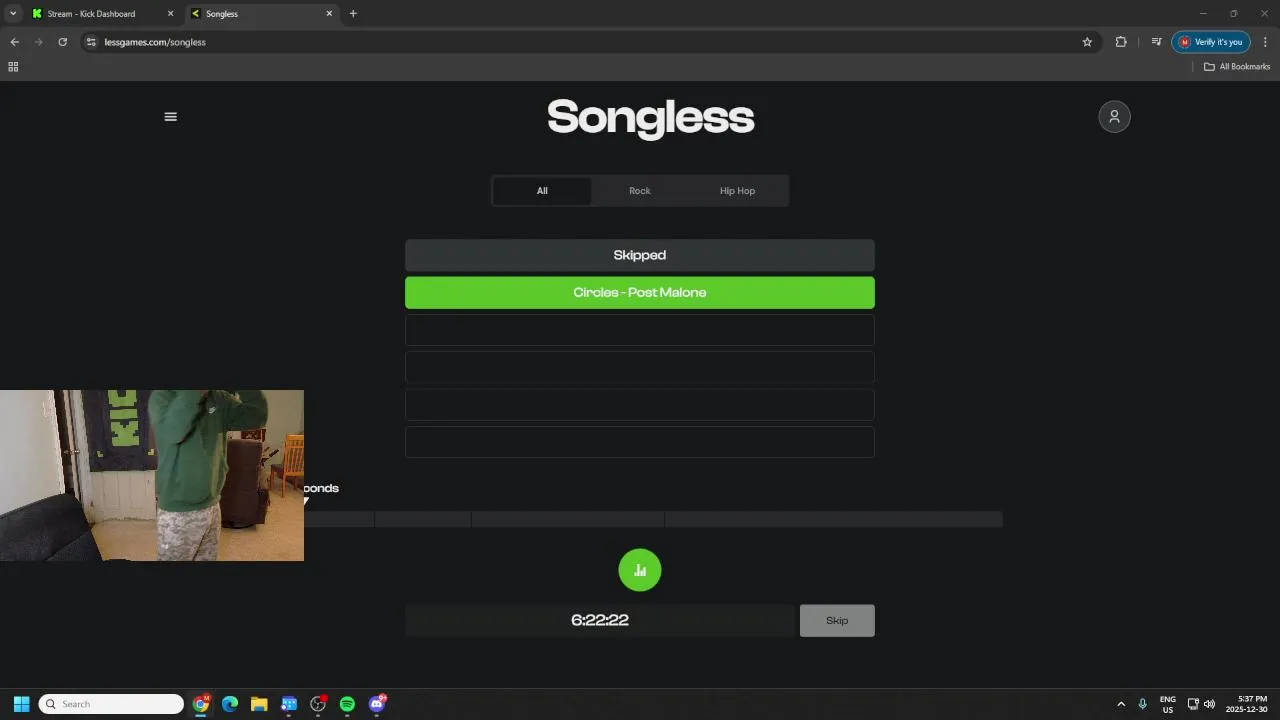Switch to the Rock genre tab
The height and width of the screenshot is (720, 1280).
(x=640, y=191)
